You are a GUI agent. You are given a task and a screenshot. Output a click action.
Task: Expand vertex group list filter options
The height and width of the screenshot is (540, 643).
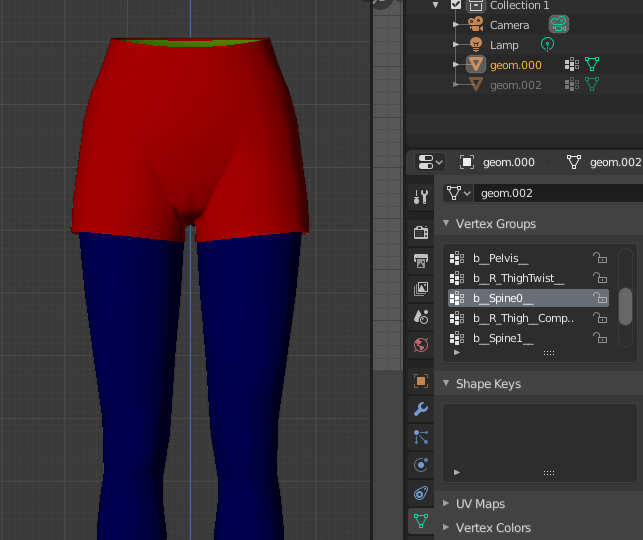coord(457,353)
